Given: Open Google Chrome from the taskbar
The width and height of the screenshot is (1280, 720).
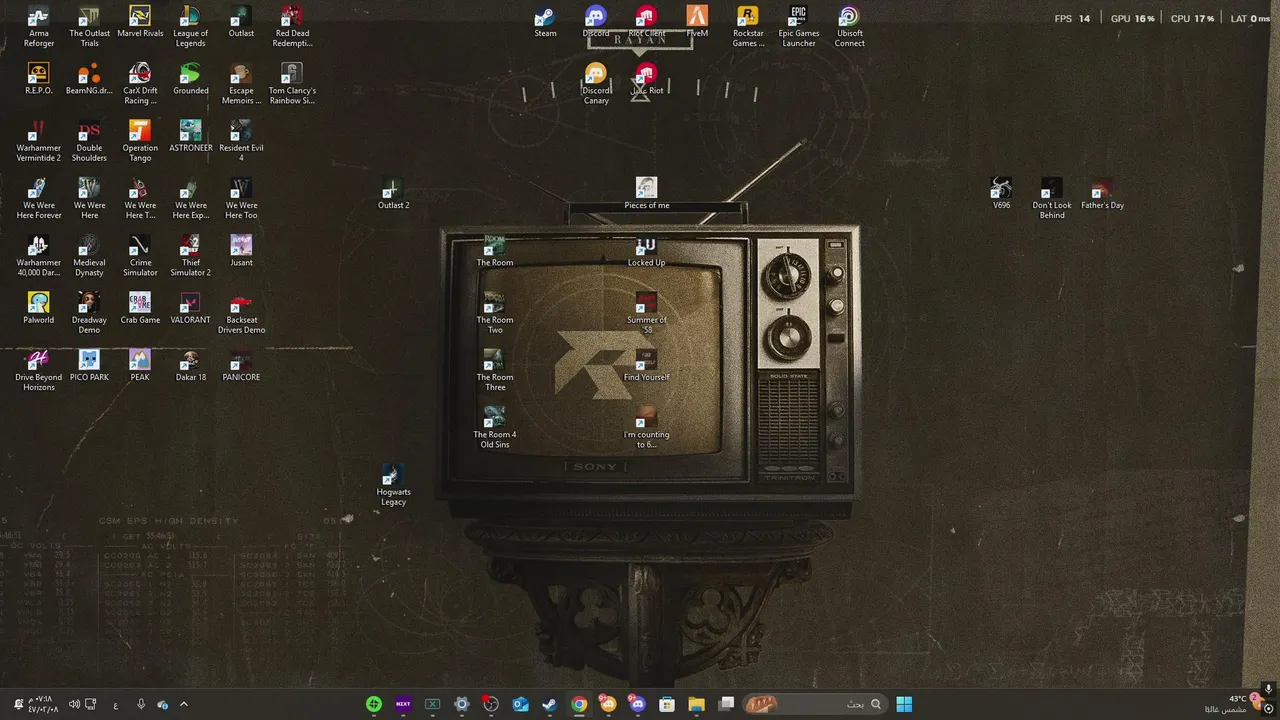Looking at the screenshot, I should [x=579, y=704].
